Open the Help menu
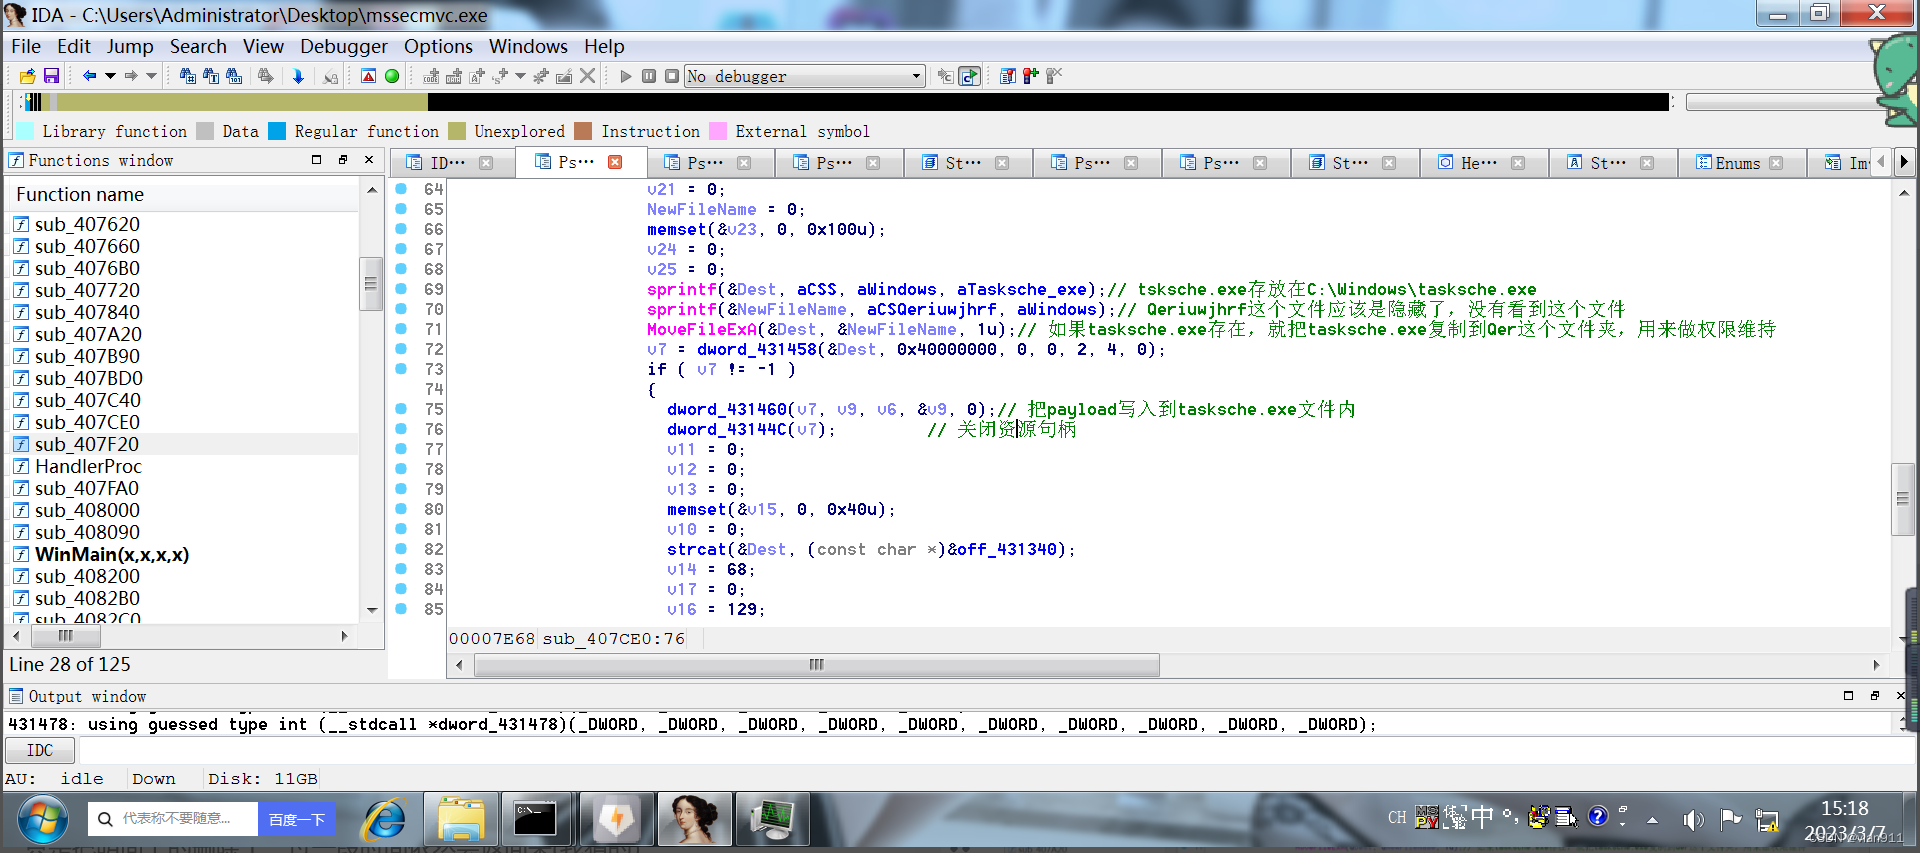Screen dimensions: 1920x853 coord(604,46)
